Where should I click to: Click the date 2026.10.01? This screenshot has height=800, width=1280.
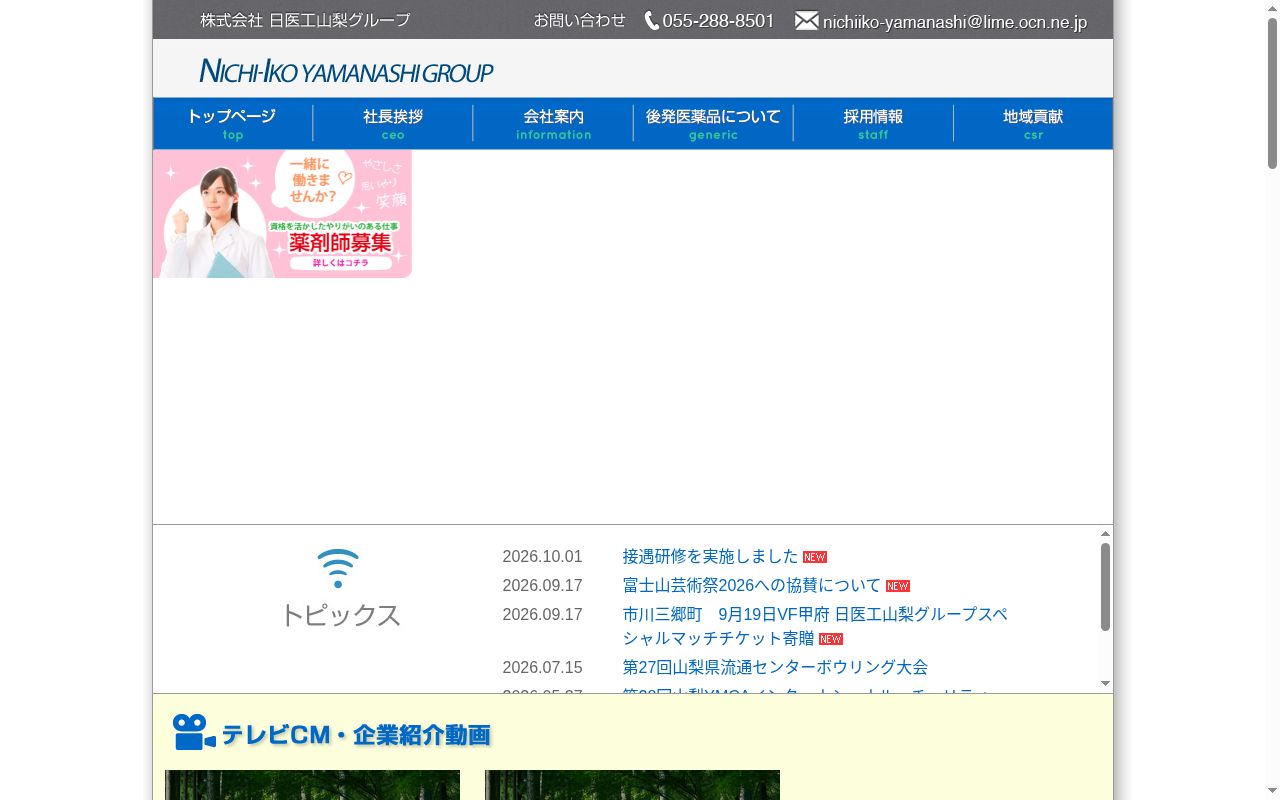tap(542, 557)
